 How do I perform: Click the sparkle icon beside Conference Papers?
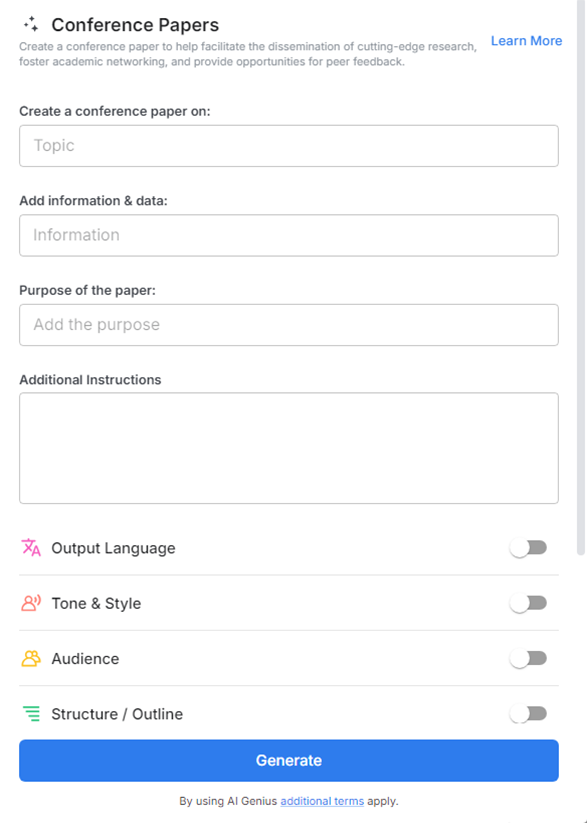point(31,24)
